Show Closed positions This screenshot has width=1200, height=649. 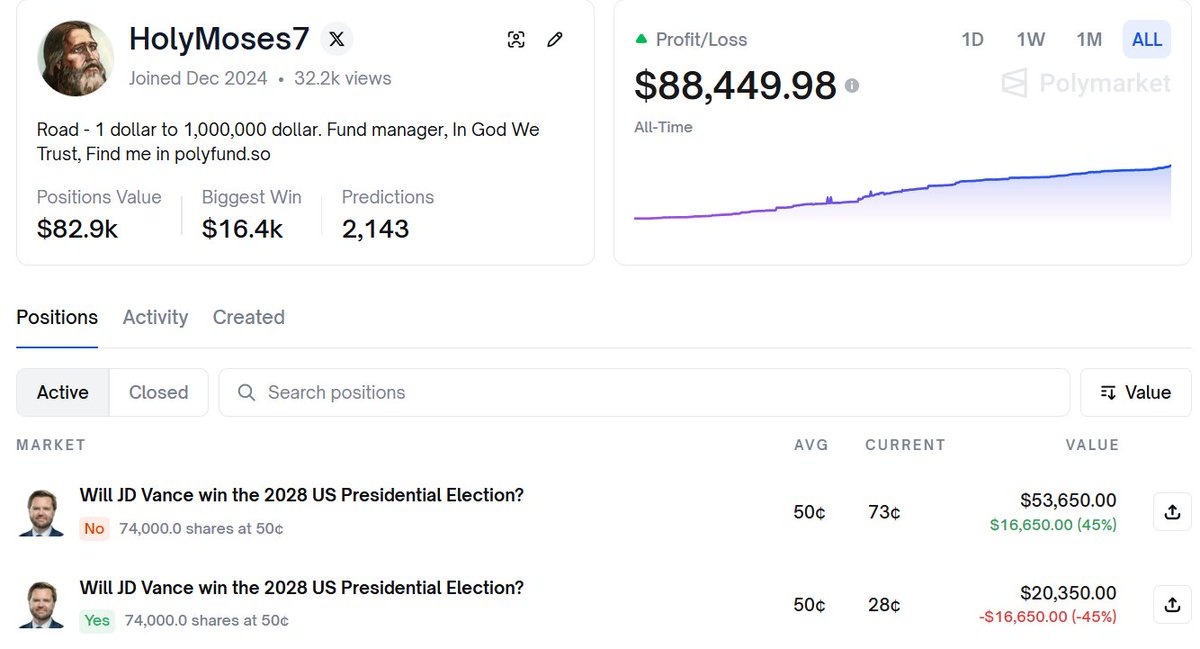pos(158,393)
